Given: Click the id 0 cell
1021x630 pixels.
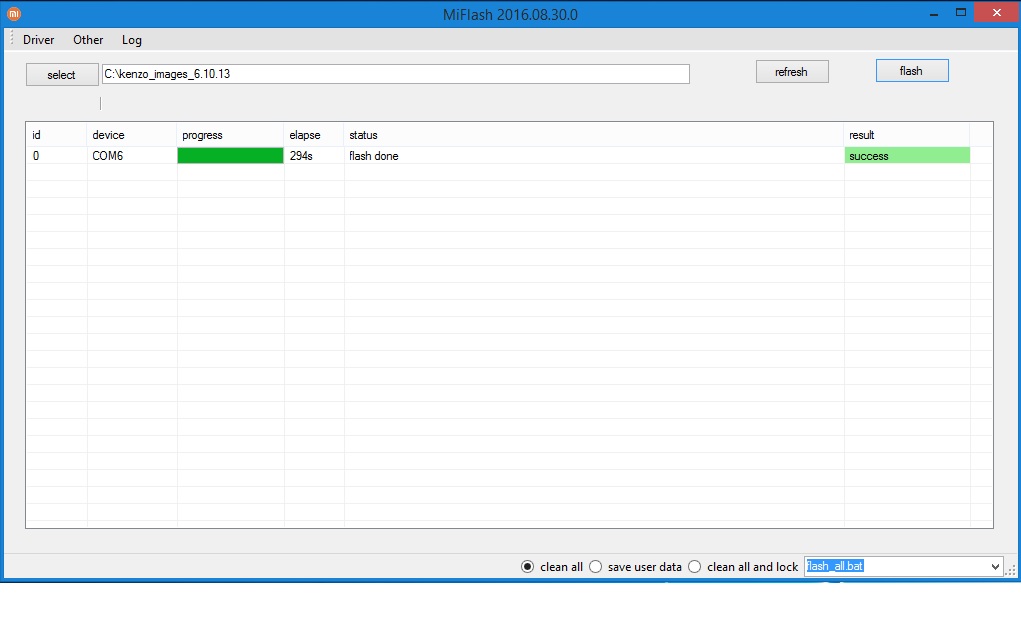Looking at the screenshot, I should click(57, 156).
